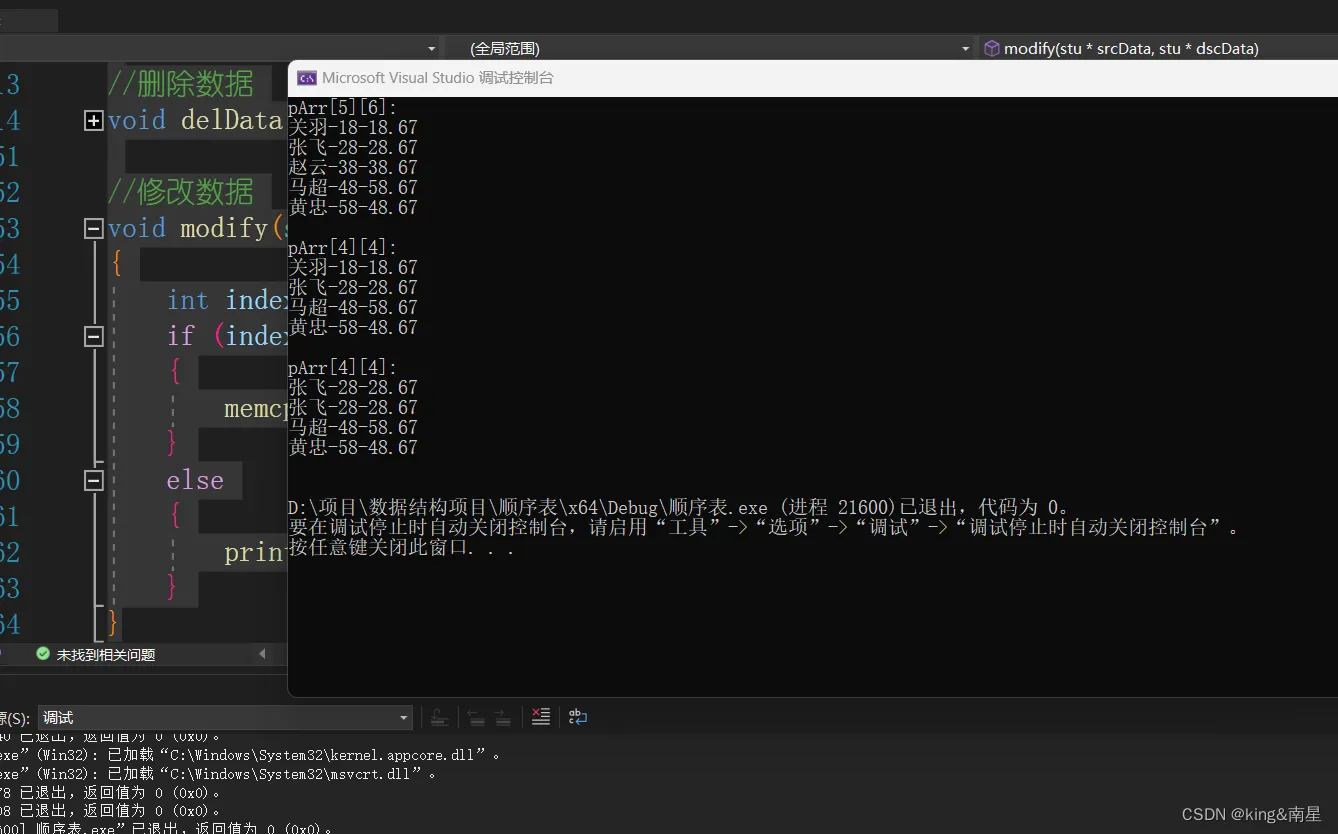Image resolution: width=1338 pixels, height=834 pixels.
Task: Open the leftmost navigation bar dropdown arrow
Action: click(x=432, y=48)
